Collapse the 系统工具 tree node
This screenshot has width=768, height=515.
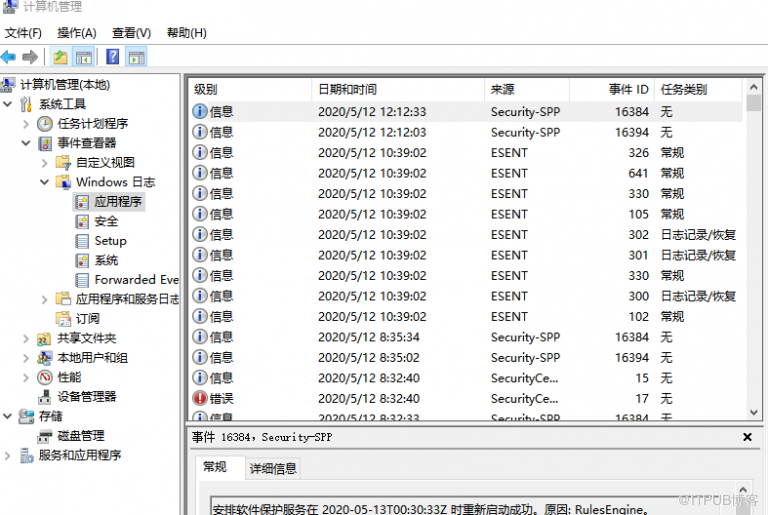coord(7,104)
